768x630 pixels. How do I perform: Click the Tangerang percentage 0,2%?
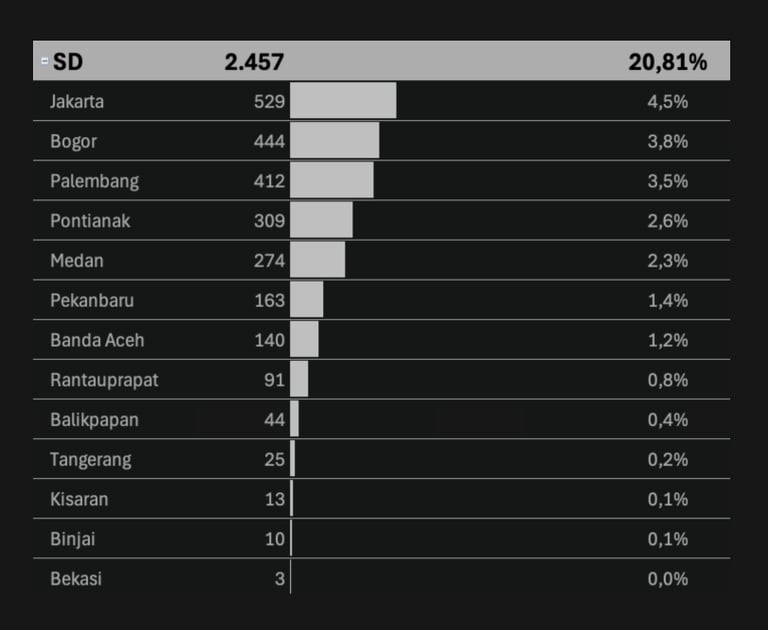click(x=668, y=460)
